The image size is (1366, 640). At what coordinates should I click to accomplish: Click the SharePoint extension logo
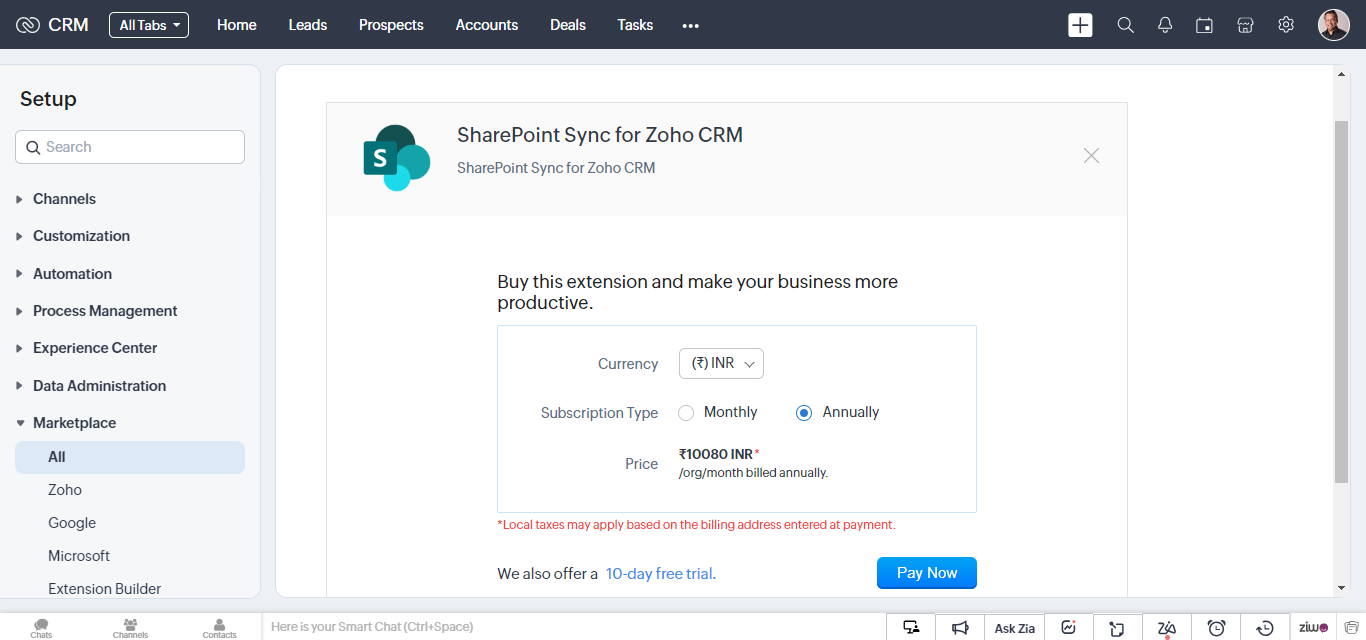tap(396, 158)
